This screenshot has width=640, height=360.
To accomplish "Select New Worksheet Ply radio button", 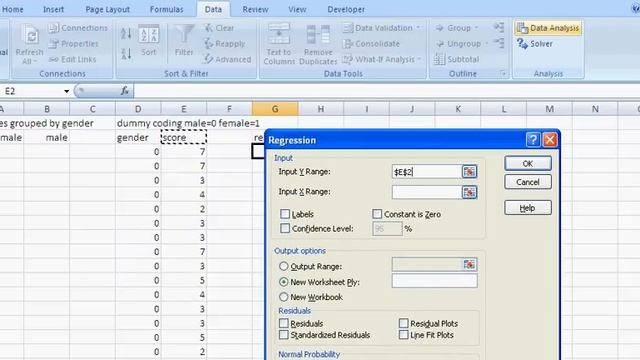I will tap(284, 282).
